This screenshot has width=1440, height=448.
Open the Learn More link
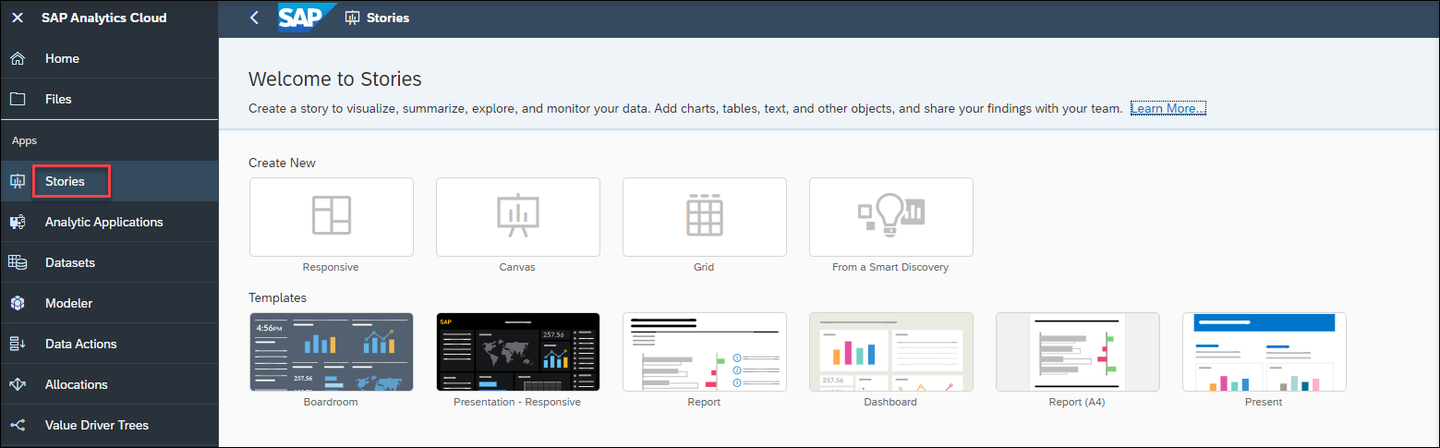click(x=1168, y=108)
